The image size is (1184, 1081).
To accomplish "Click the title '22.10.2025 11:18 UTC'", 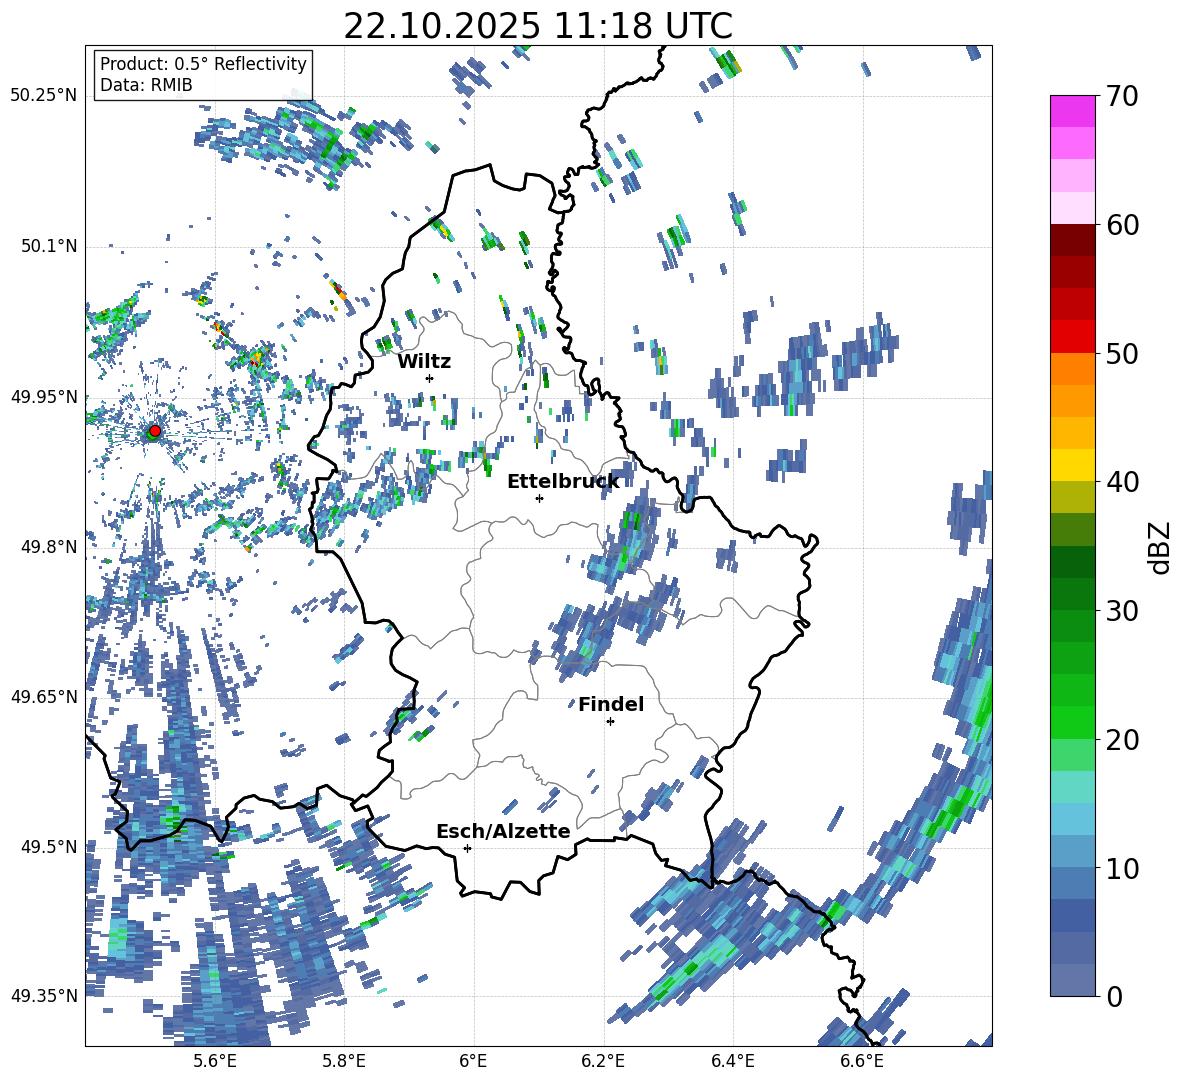I will click(x=538, y=26).
